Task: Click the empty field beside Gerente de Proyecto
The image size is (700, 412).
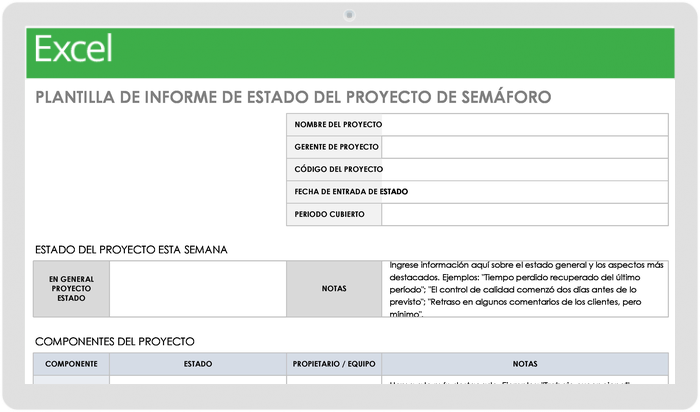Action: (x=525, y=147)
